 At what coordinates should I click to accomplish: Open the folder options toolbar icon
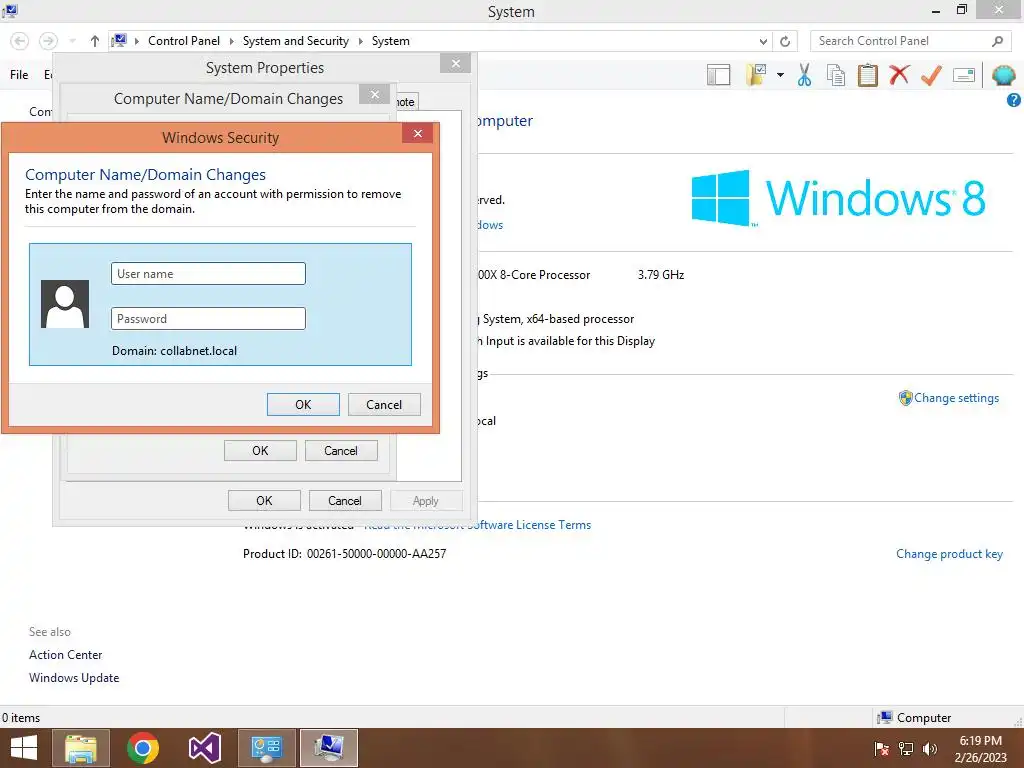pos(756,75)
